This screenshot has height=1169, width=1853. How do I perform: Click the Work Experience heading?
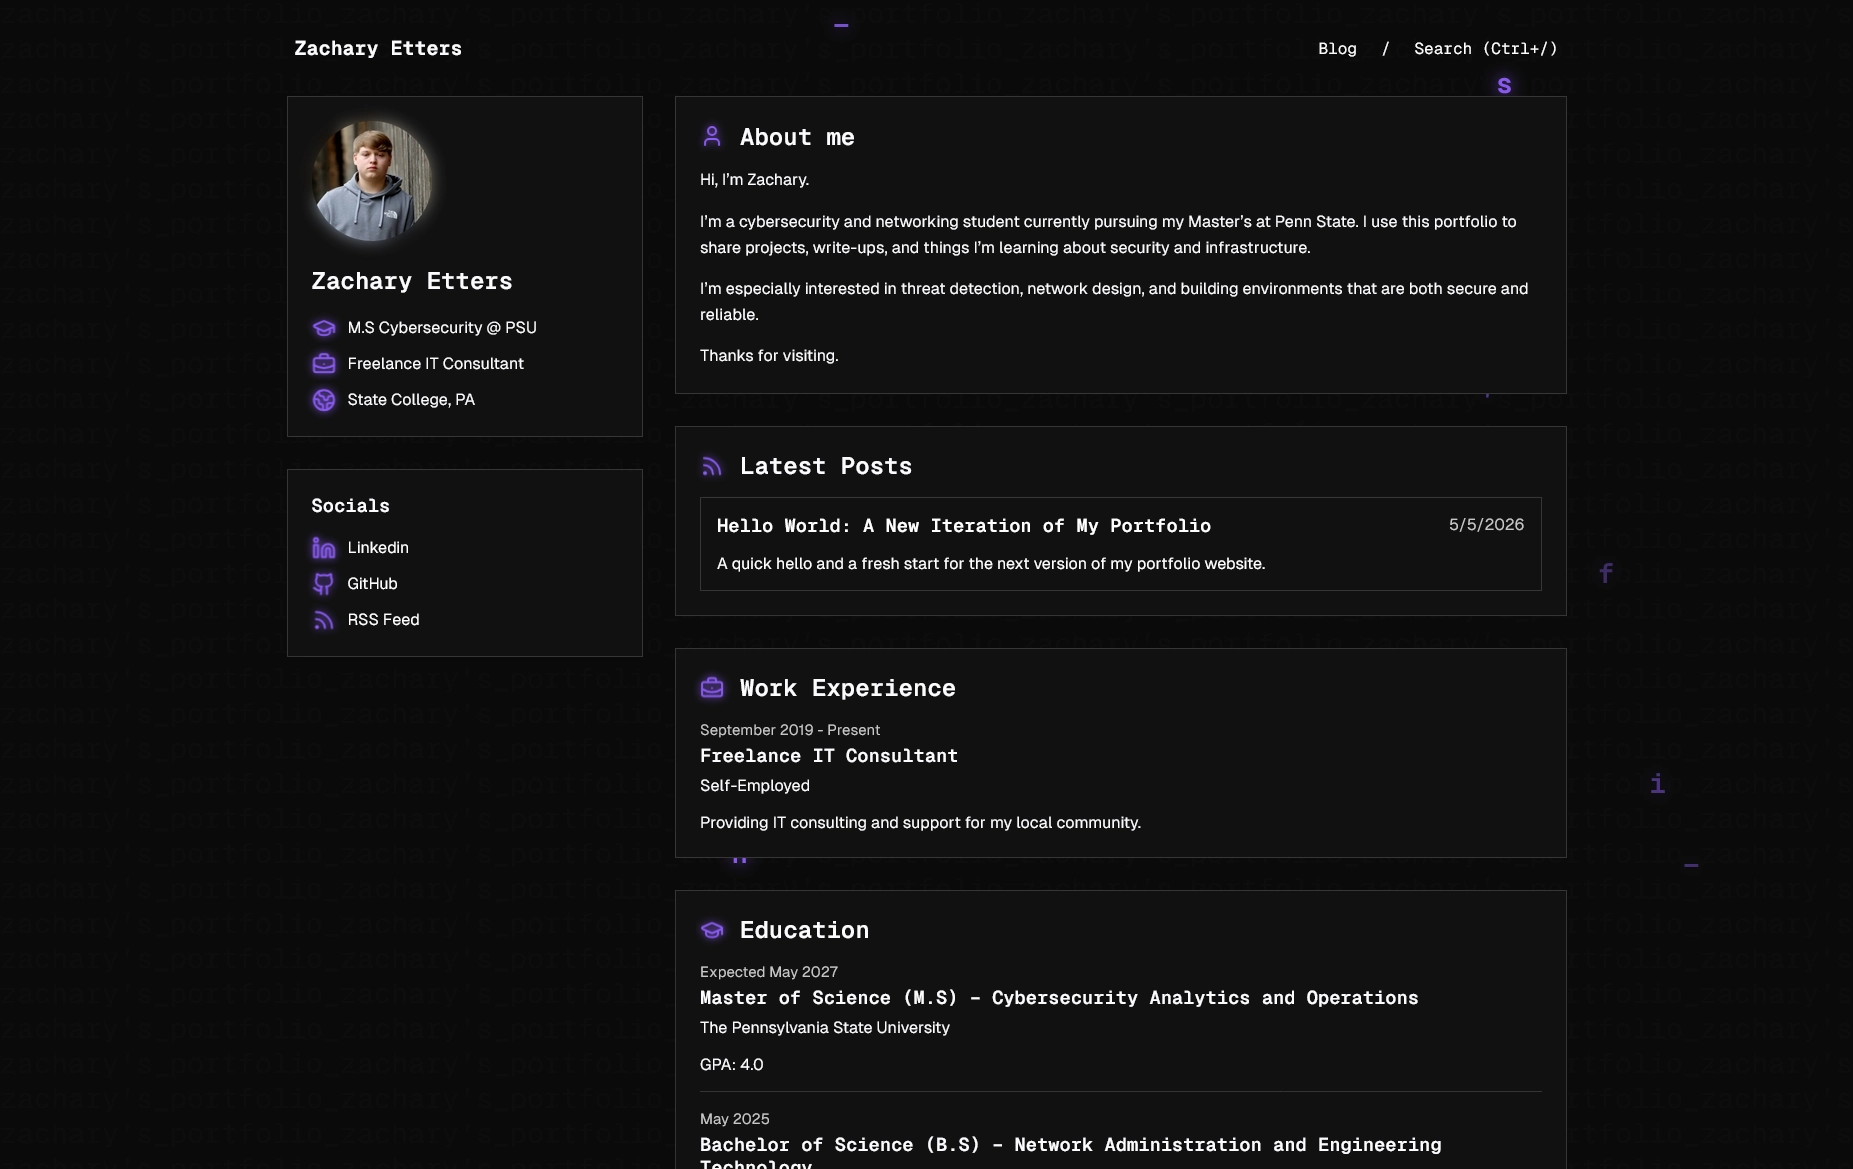[x=848, y=688]
